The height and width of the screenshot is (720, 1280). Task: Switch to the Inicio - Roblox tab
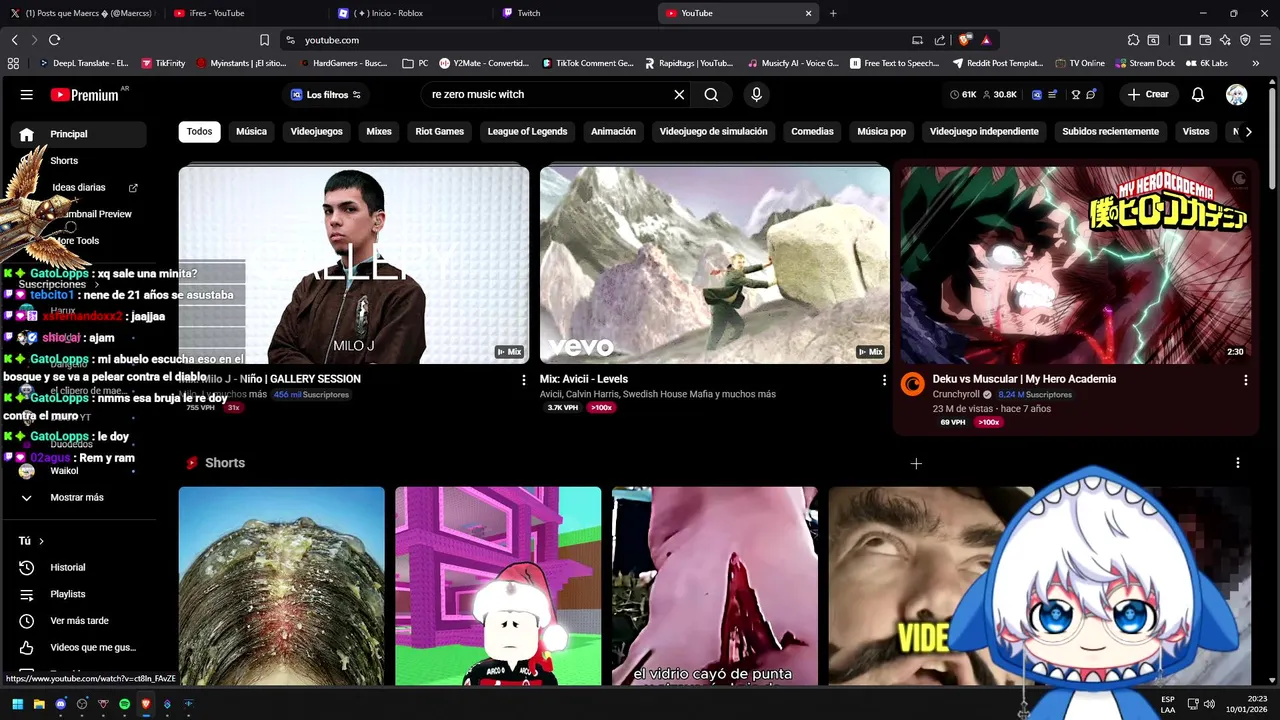pyautogui.click(x=410, y=13)
